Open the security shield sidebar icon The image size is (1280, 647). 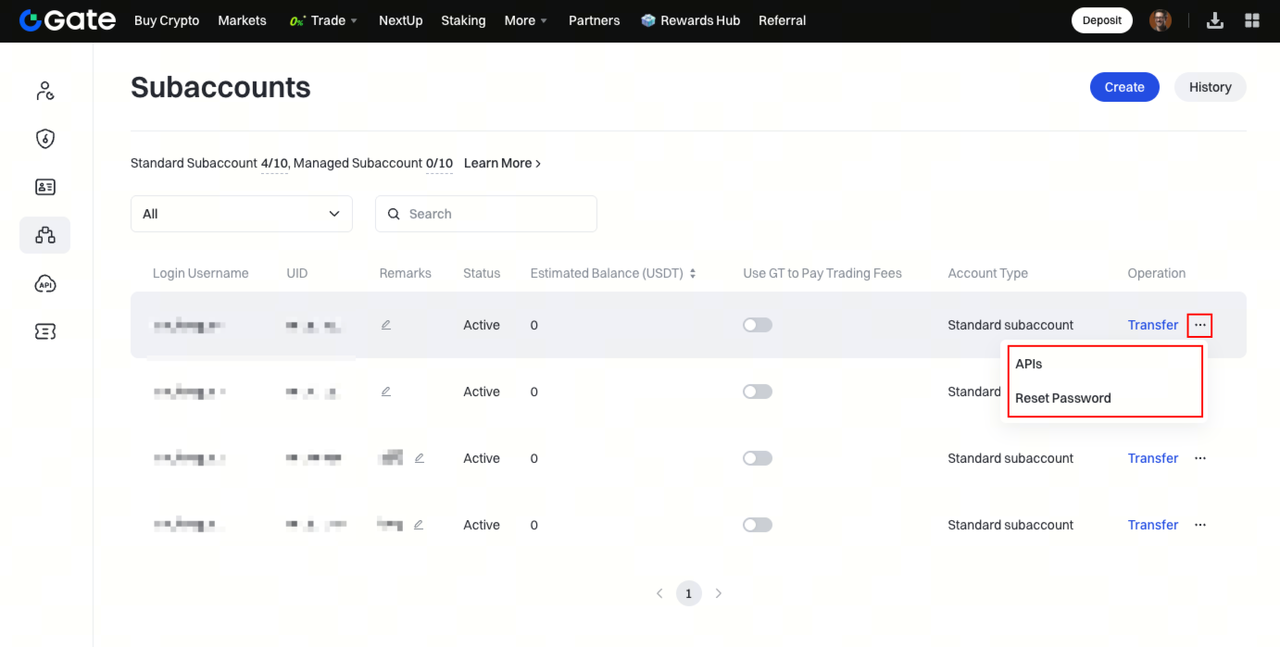(x=45, y=139)
